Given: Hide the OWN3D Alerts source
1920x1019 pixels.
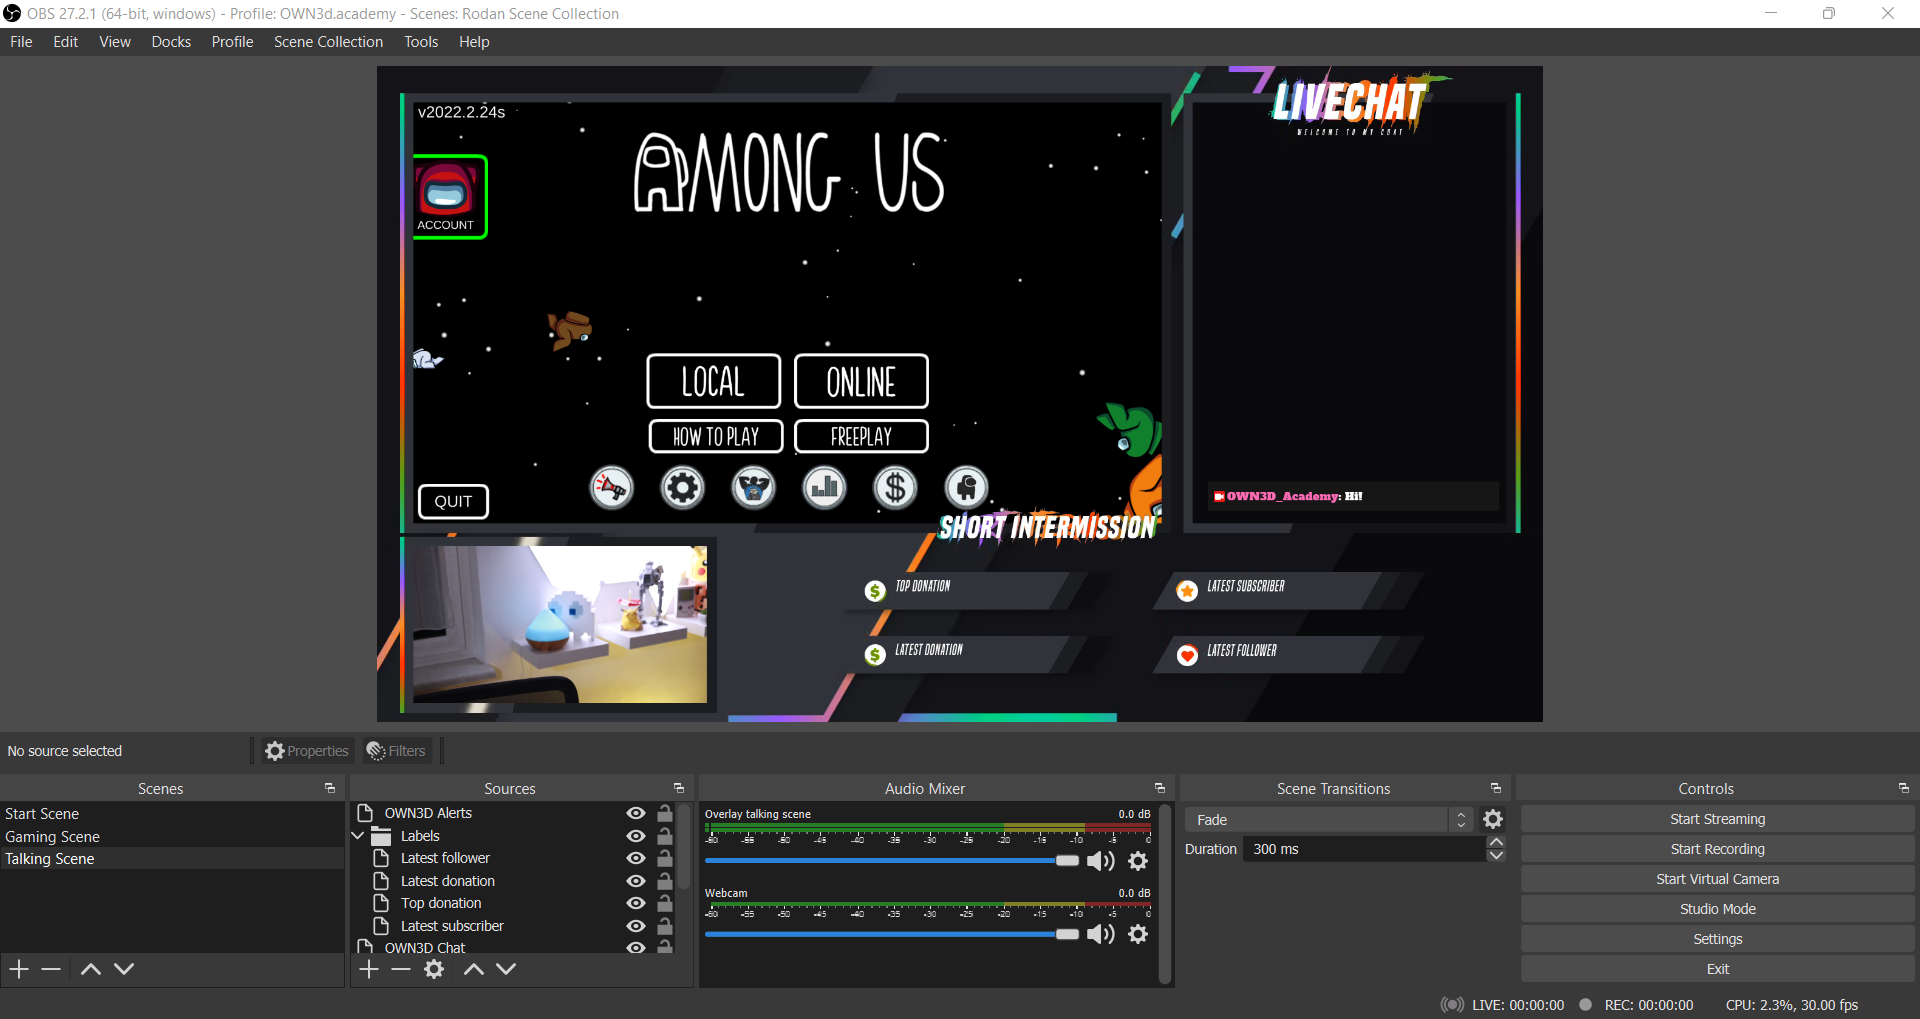Looking at the screenshot, I should tap(635, 814).
